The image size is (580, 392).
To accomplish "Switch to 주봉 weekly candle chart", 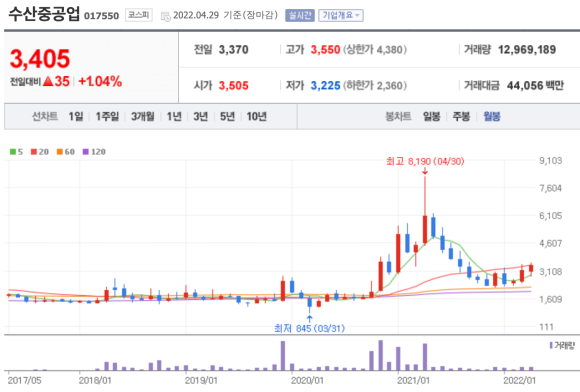I will (x=461, y=116).
